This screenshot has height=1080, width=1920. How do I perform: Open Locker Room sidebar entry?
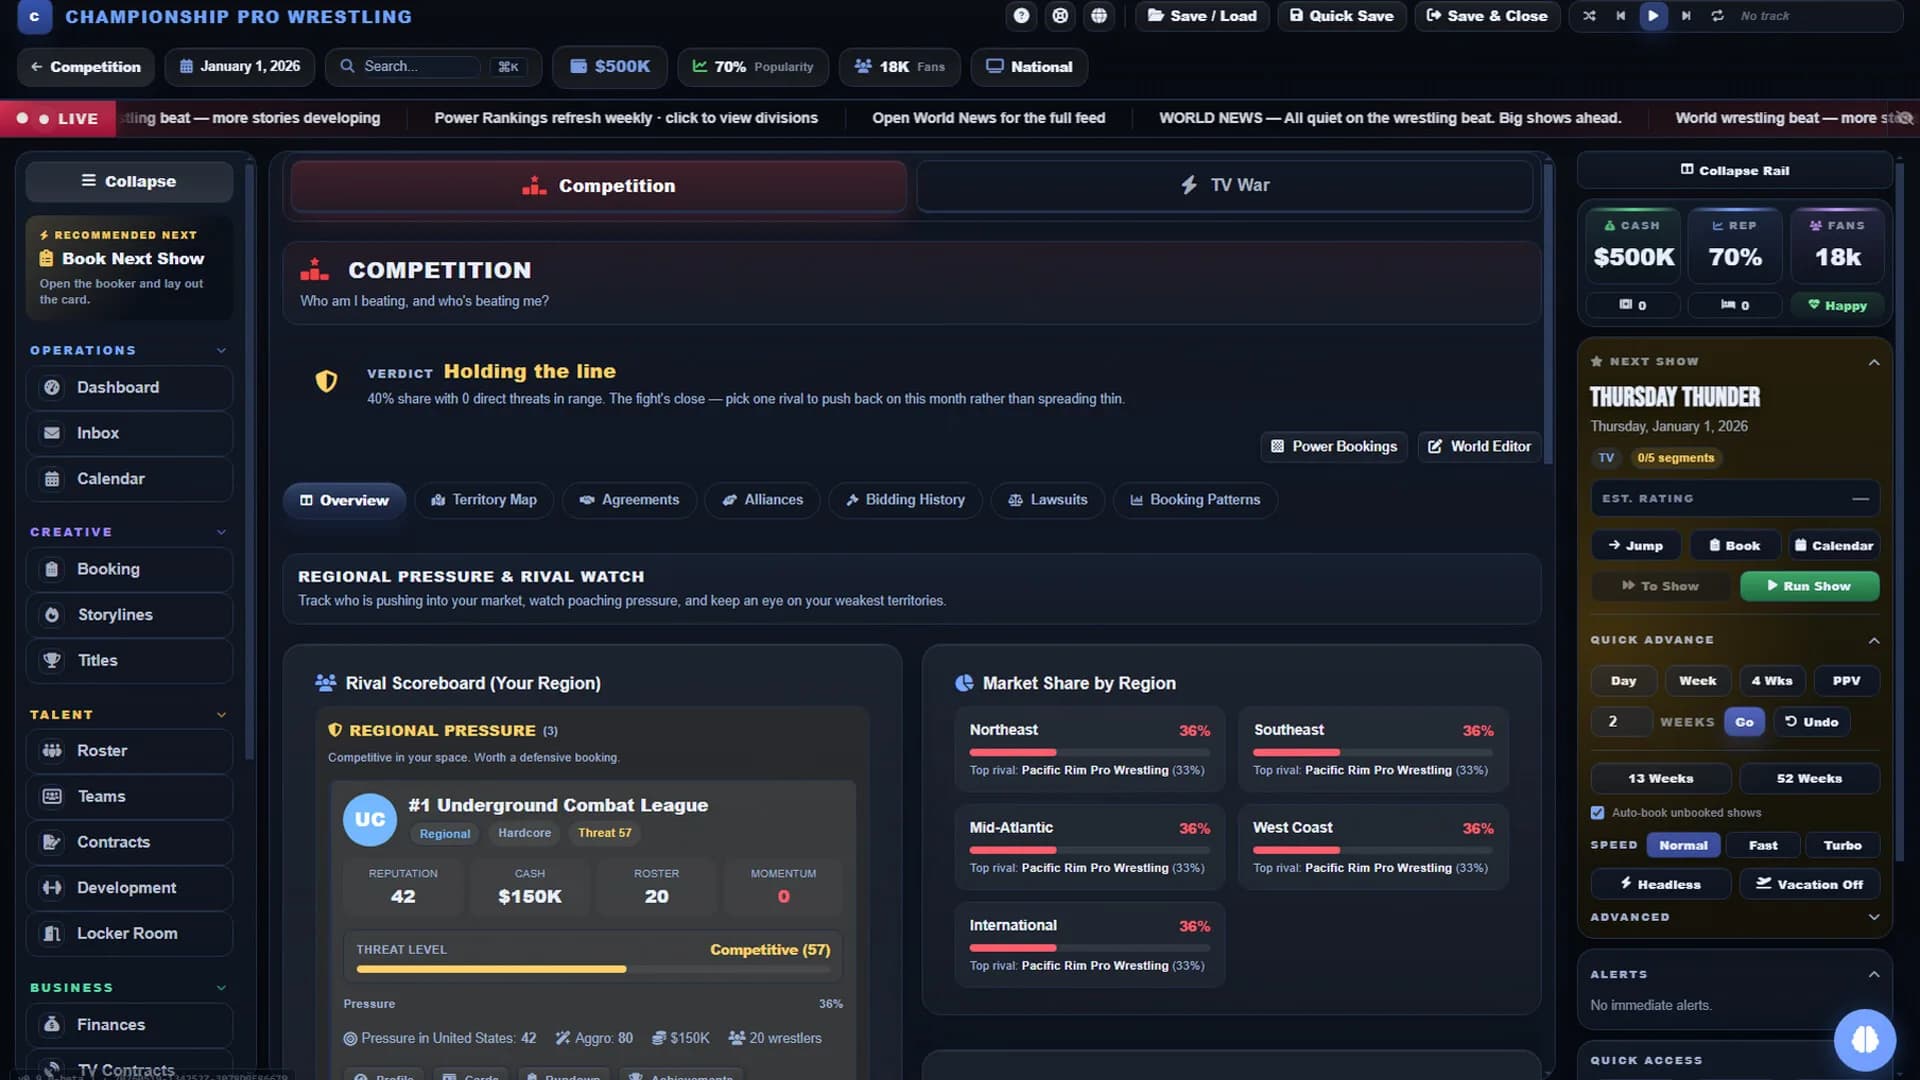point(129,934)
